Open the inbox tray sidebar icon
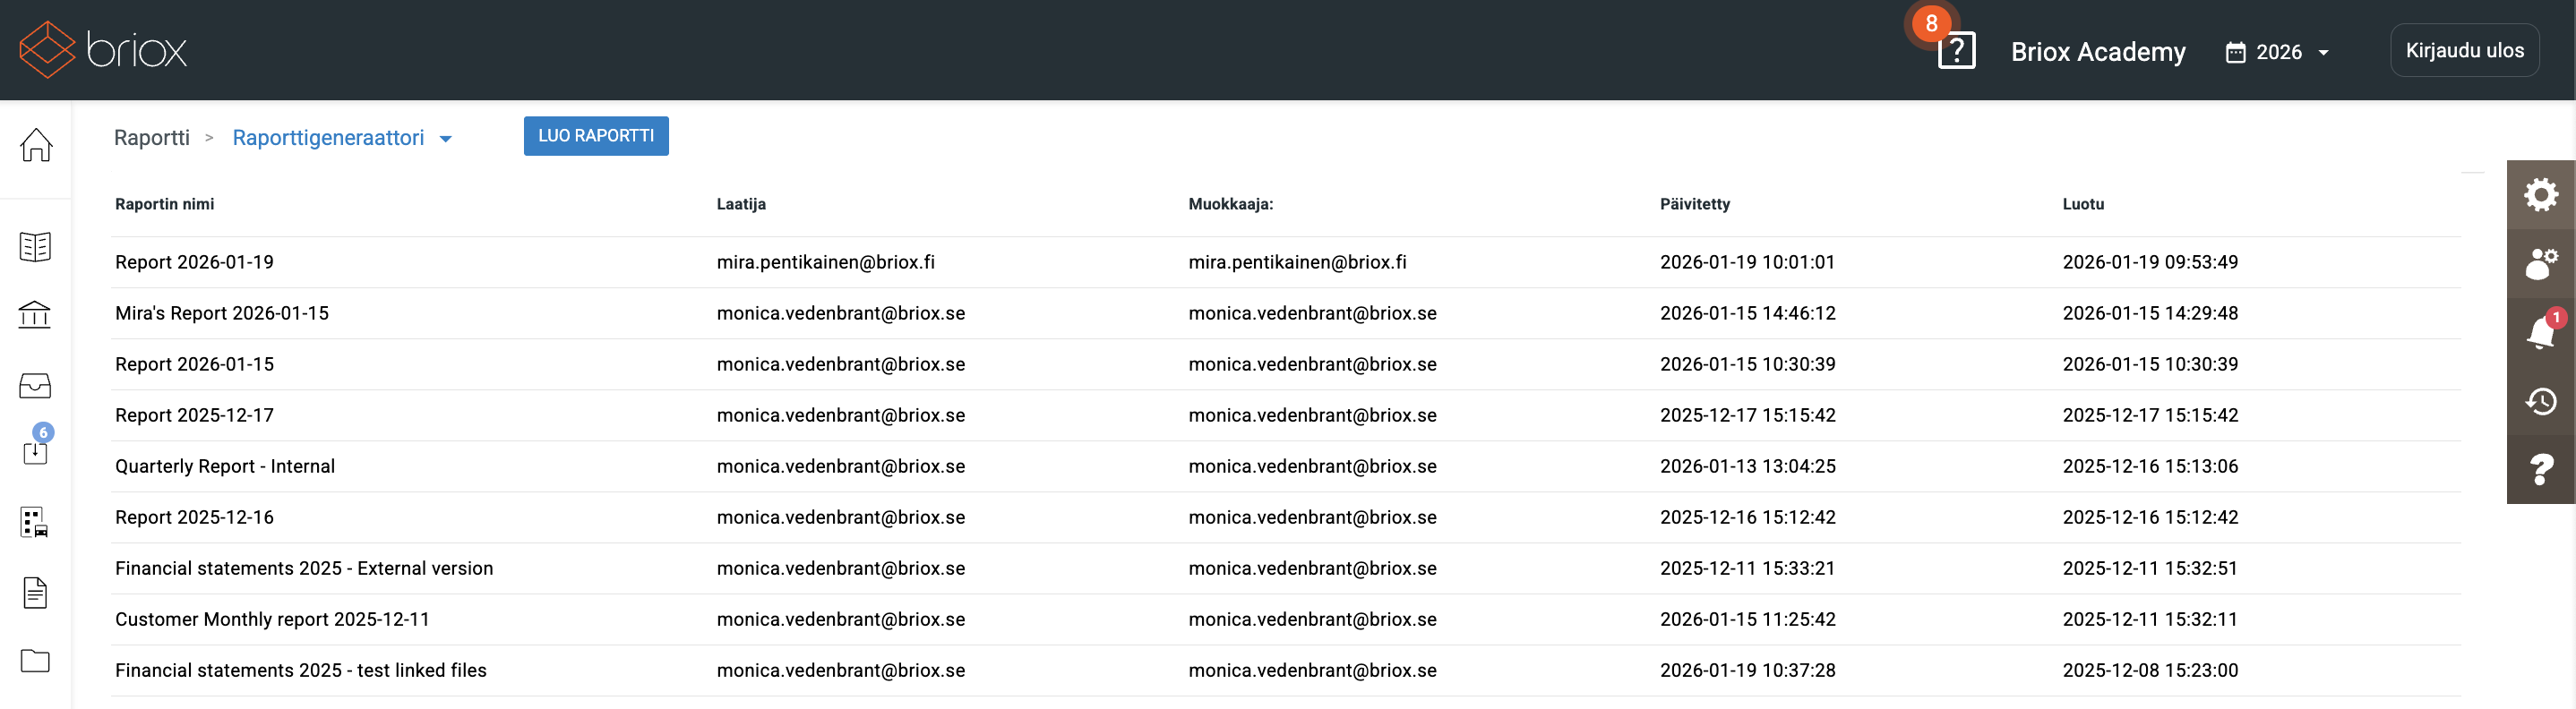Image resolution: width=2576 pixels, height=709 pixels. click(x=36, y=385)
